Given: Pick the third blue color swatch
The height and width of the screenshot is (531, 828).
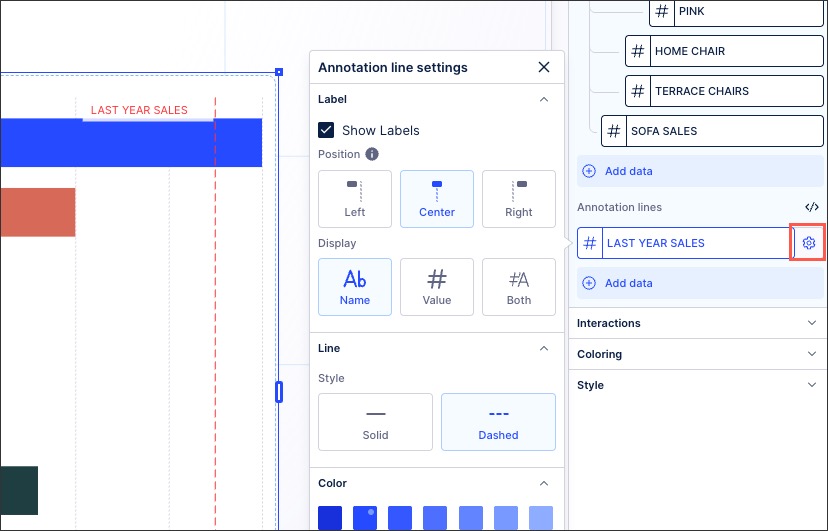Looking at the screenshot, I should coord(400,518).
